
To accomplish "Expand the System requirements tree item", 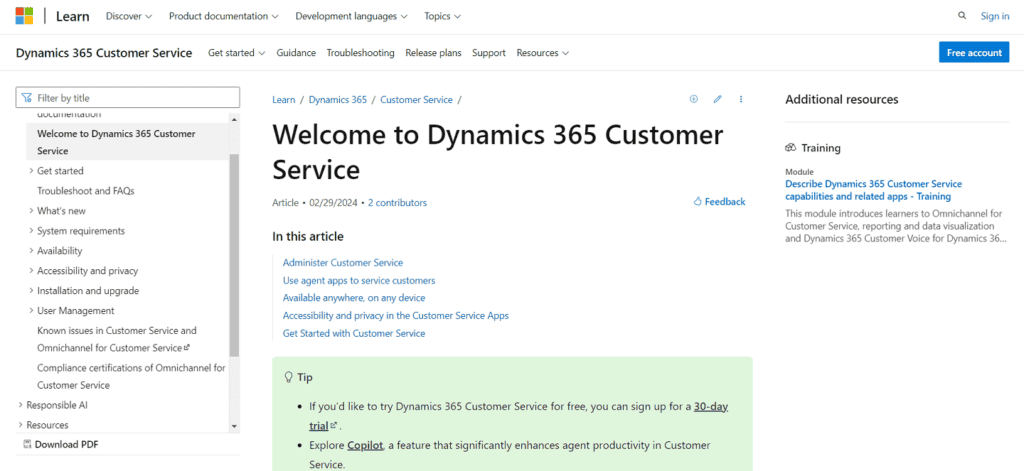I will (x=31, y=231).
